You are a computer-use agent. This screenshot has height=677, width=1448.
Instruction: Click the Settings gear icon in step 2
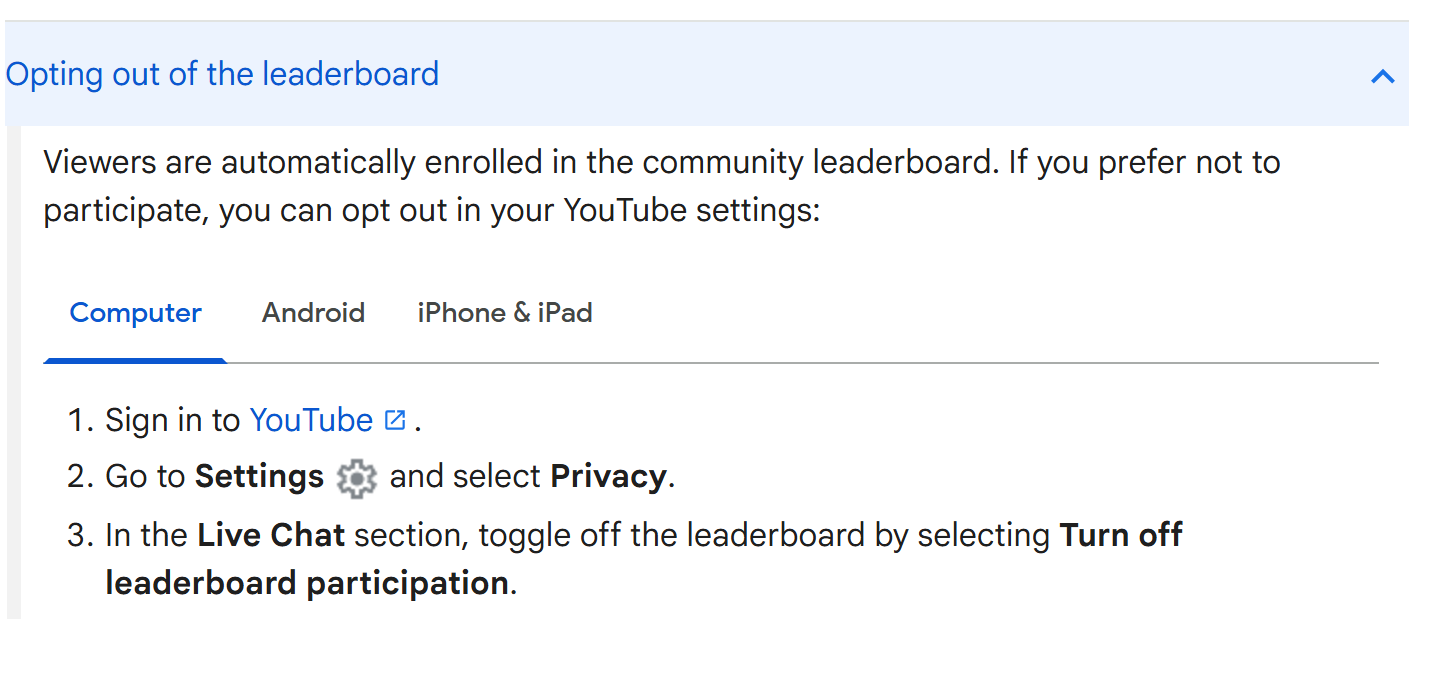point(357,479)
